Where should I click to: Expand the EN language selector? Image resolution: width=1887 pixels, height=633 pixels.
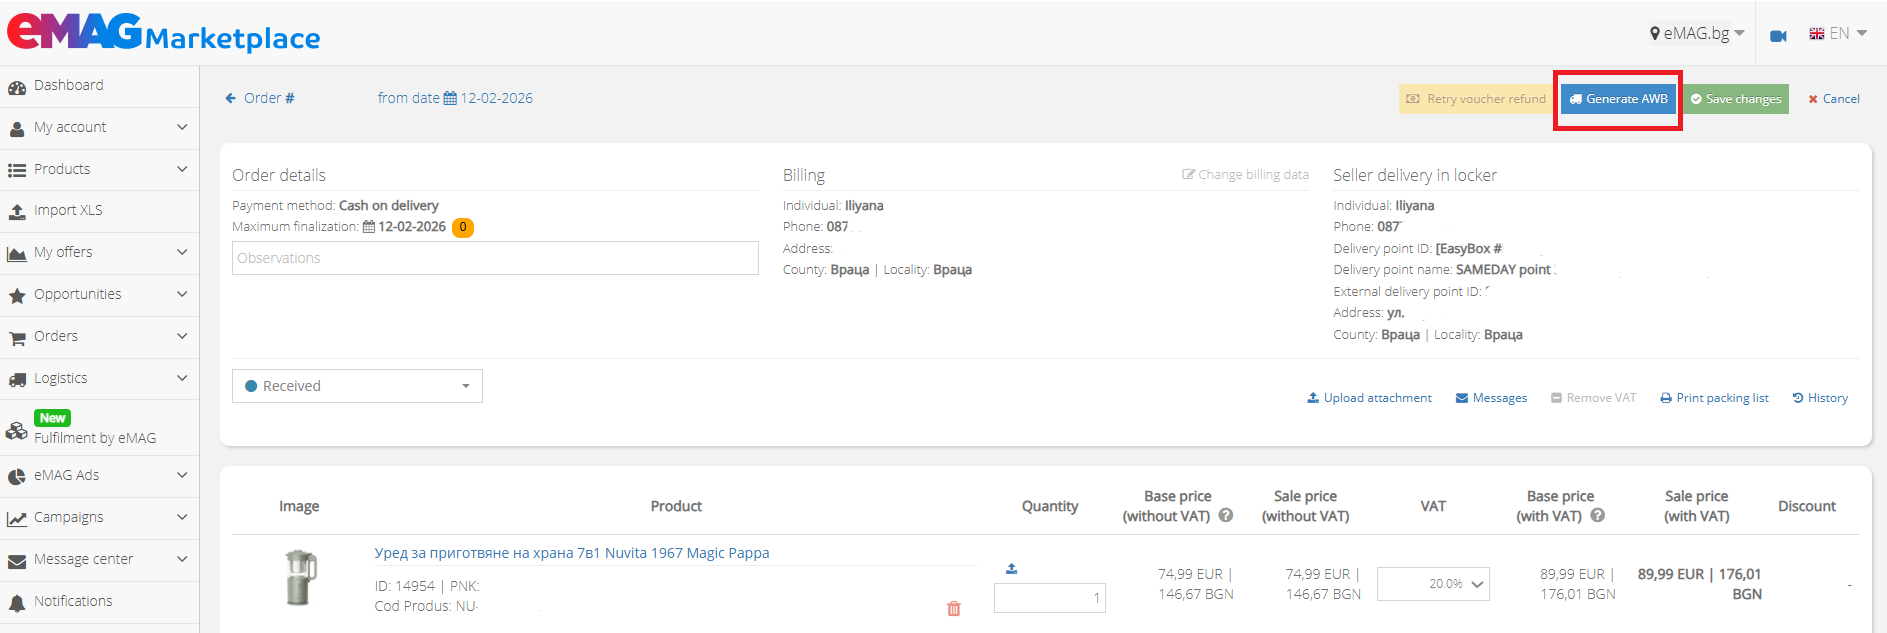(x=1838, y=33)
